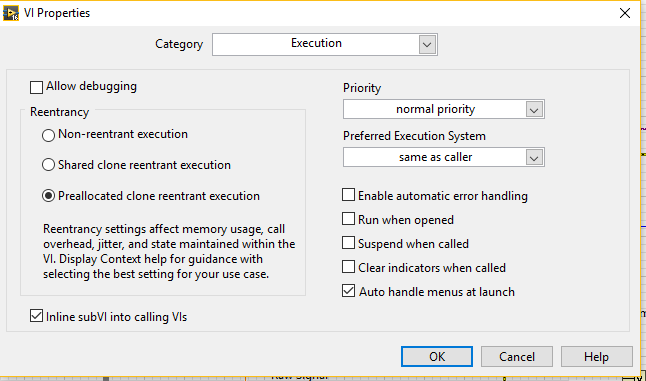Choose Shared clone reentrant execution
Screen dimensions: 646x381
tap(48, 165)
